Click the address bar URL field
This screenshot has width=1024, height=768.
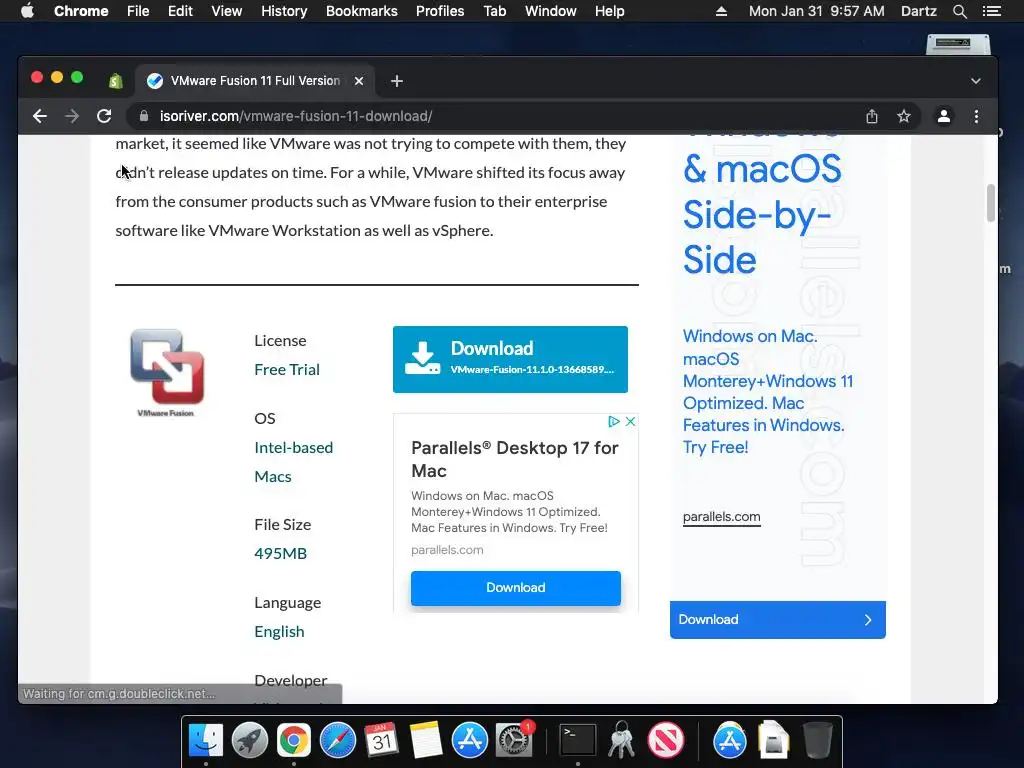coord(496,116)
